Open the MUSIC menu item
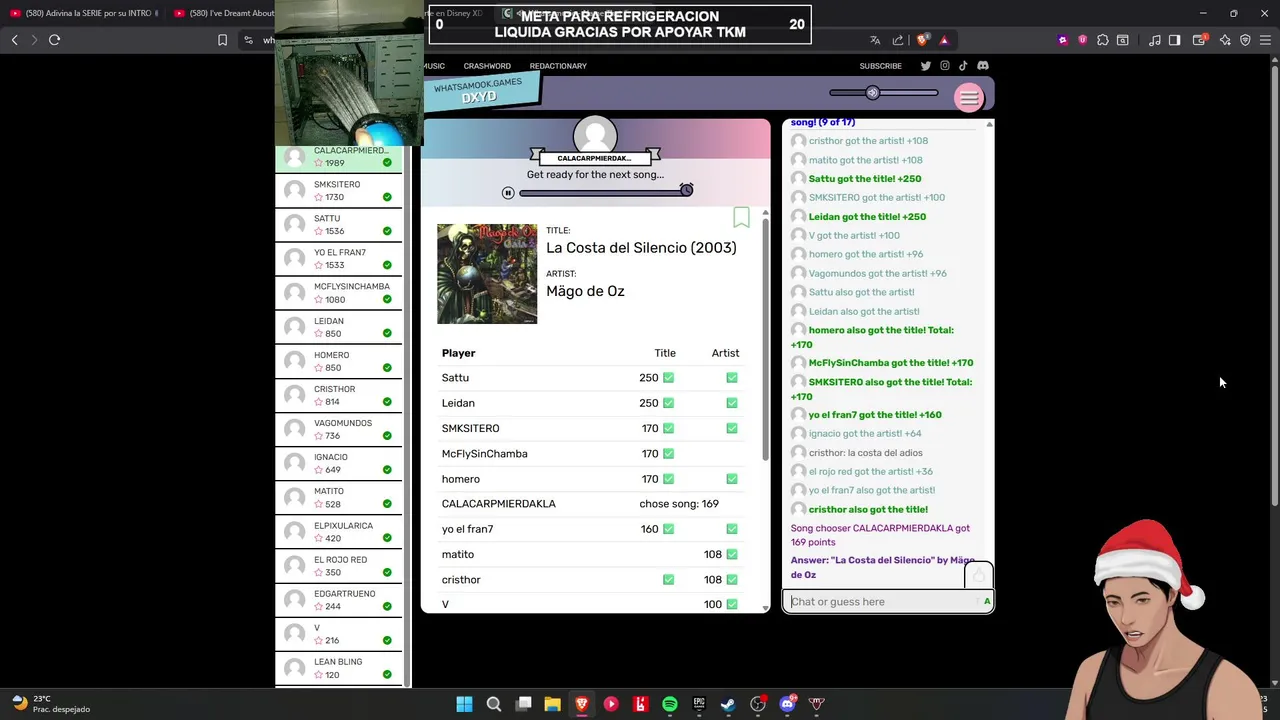 point(434,66)
